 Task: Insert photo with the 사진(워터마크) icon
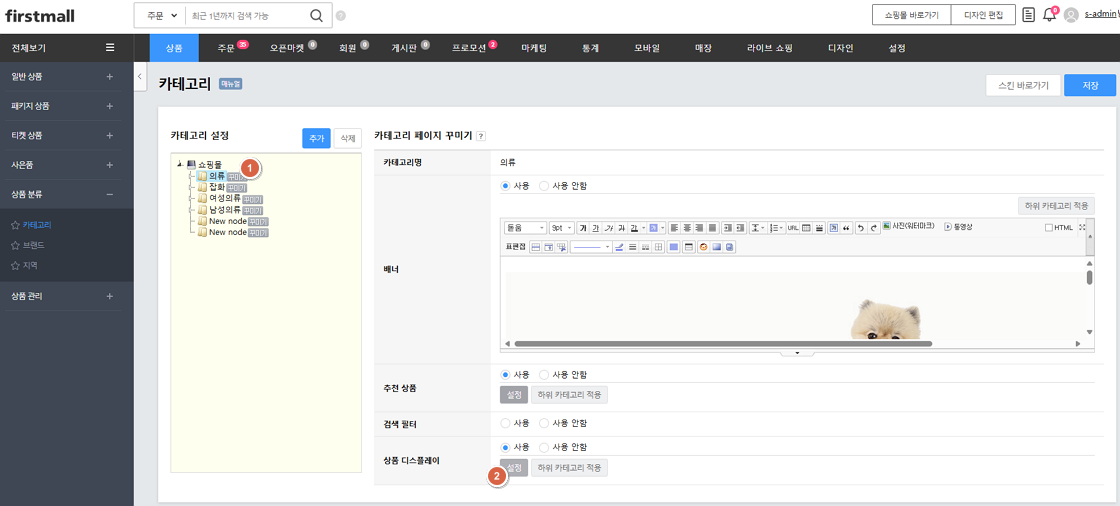909,227
